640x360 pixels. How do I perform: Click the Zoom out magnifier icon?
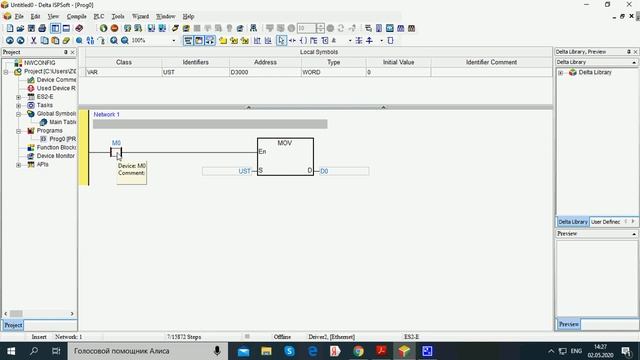coord(125,40)
